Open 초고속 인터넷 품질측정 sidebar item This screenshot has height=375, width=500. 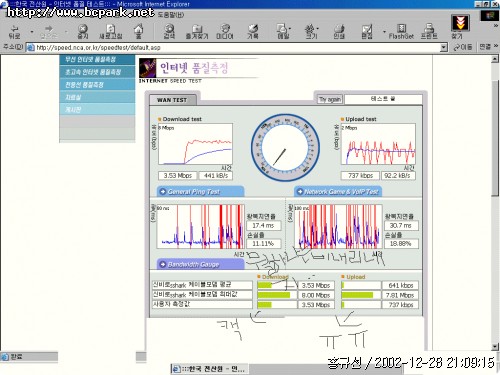[x=97, y=72]
